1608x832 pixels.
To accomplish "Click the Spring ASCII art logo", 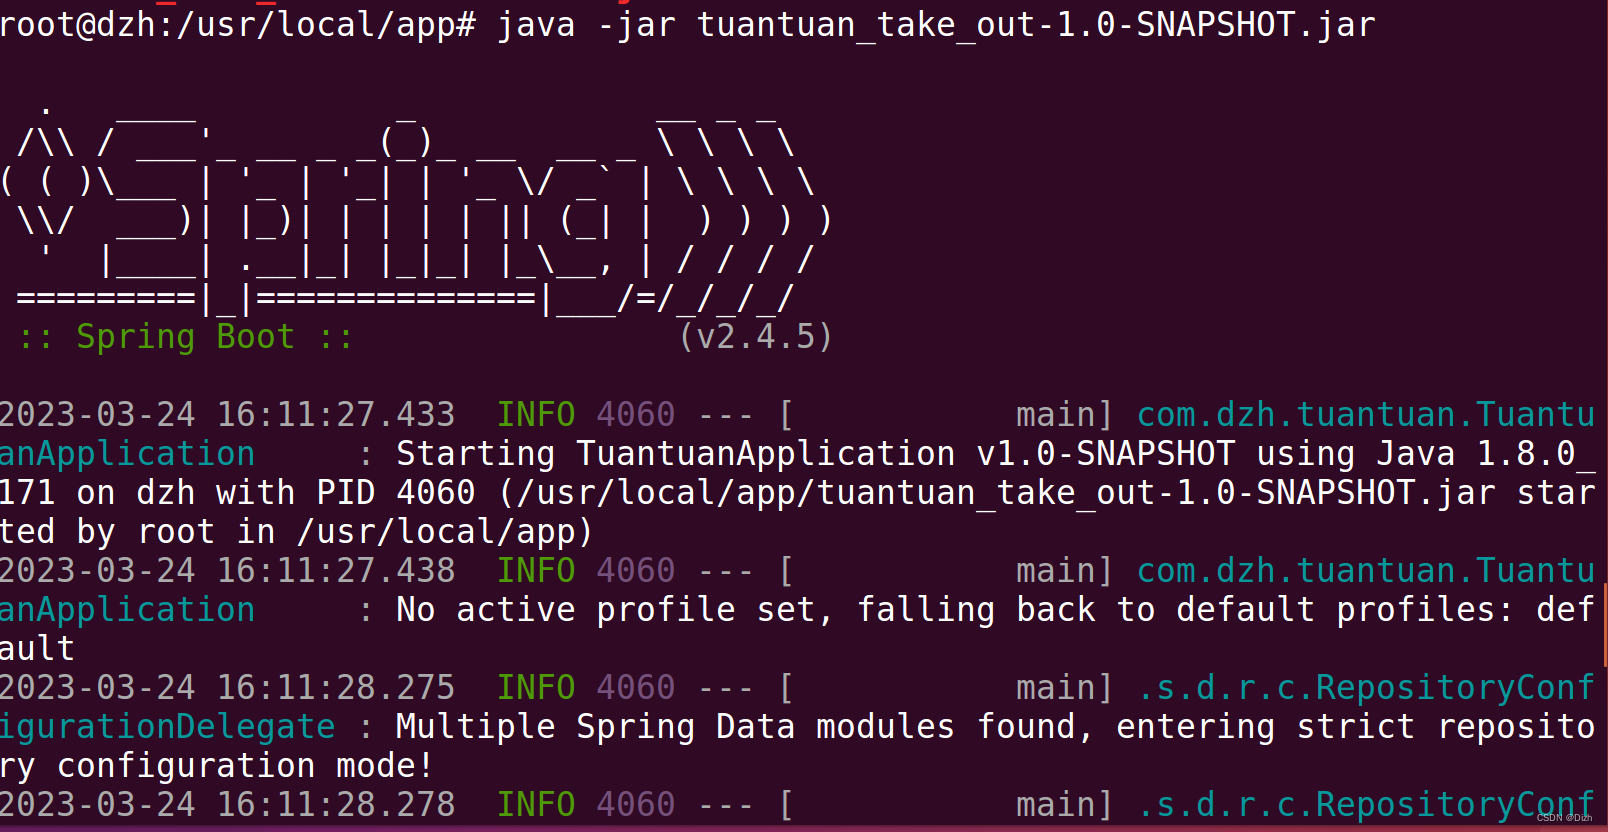I will 417,210.
